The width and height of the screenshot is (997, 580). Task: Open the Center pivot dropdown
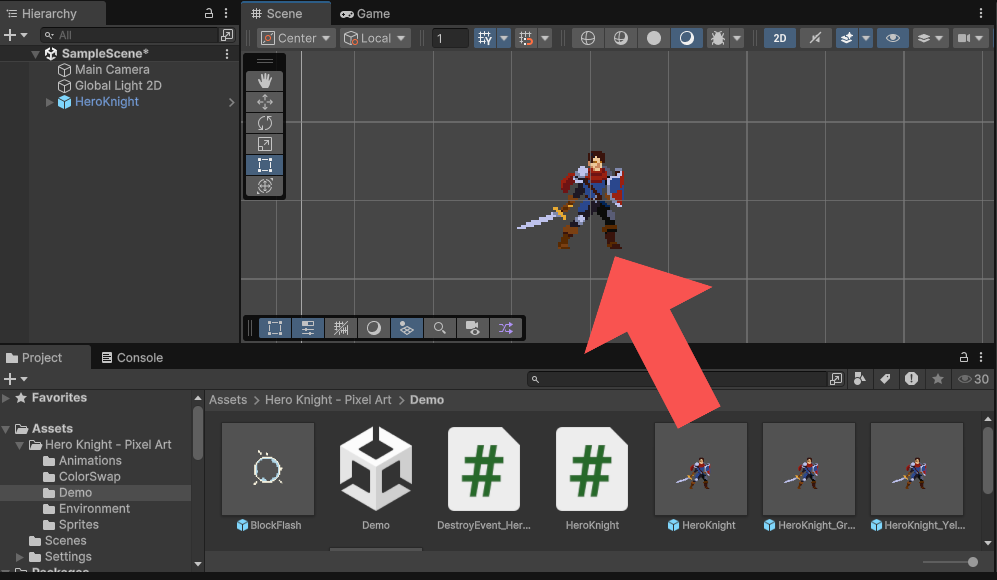point(296,38)
